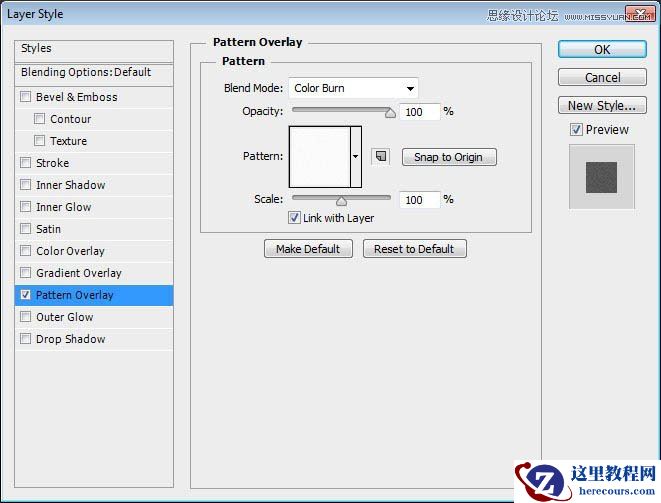Screen dimensions: 661x503
Task: Click the Opacity value field
Action: 419,112
